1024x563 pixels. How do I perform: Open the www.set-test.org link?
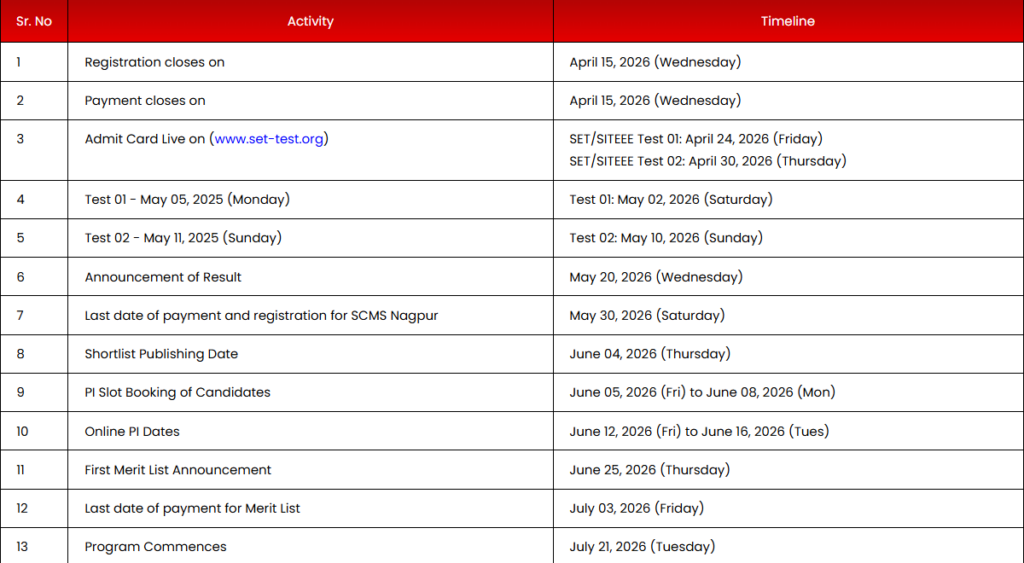tap(268, 138)
